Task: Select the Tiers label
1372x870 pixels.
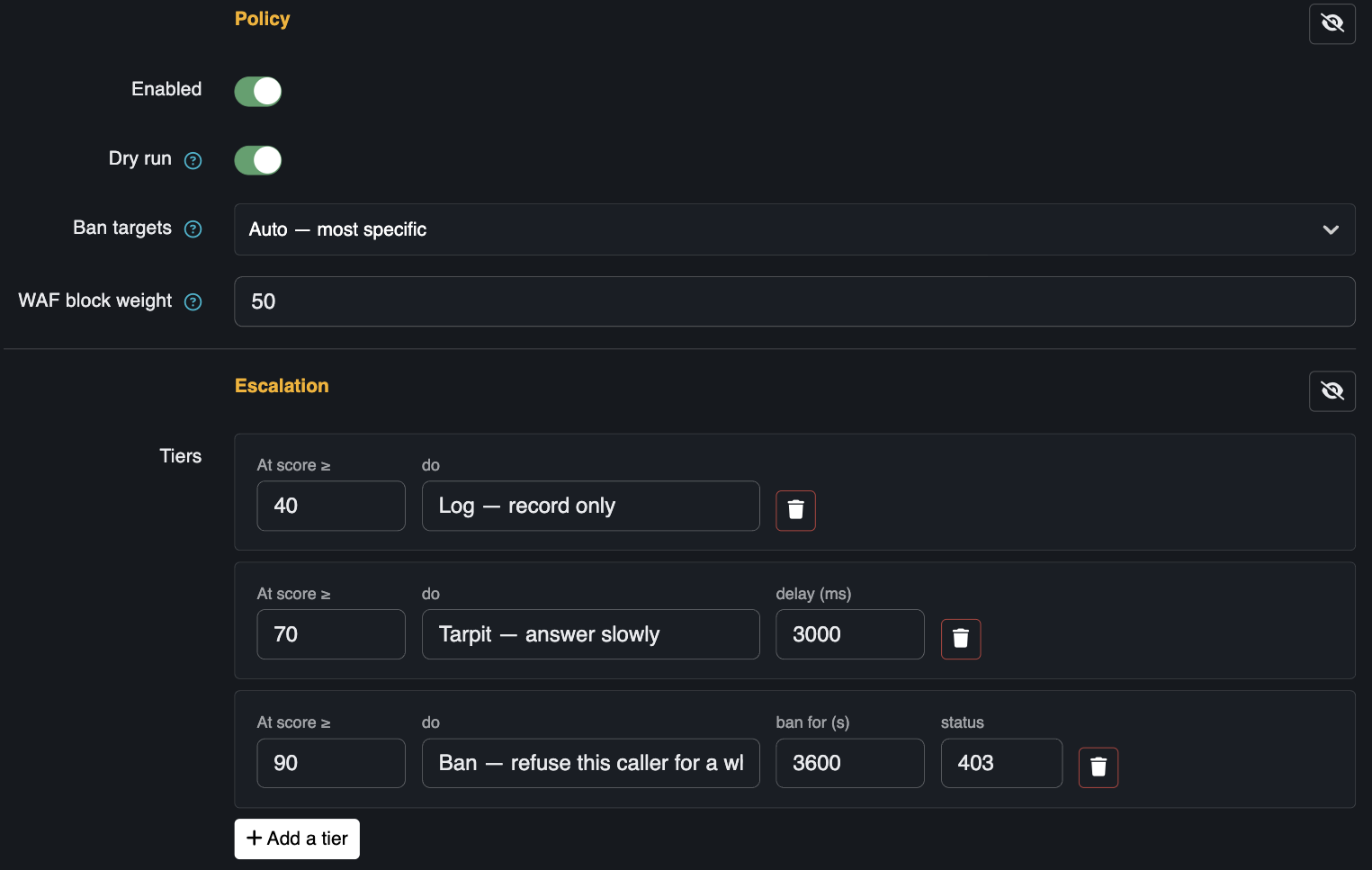Action: (x=181, y=456)
